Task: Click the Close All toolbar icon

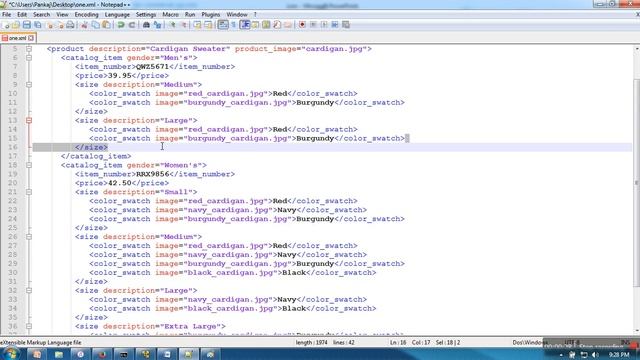Action: (x=60, y=25)
